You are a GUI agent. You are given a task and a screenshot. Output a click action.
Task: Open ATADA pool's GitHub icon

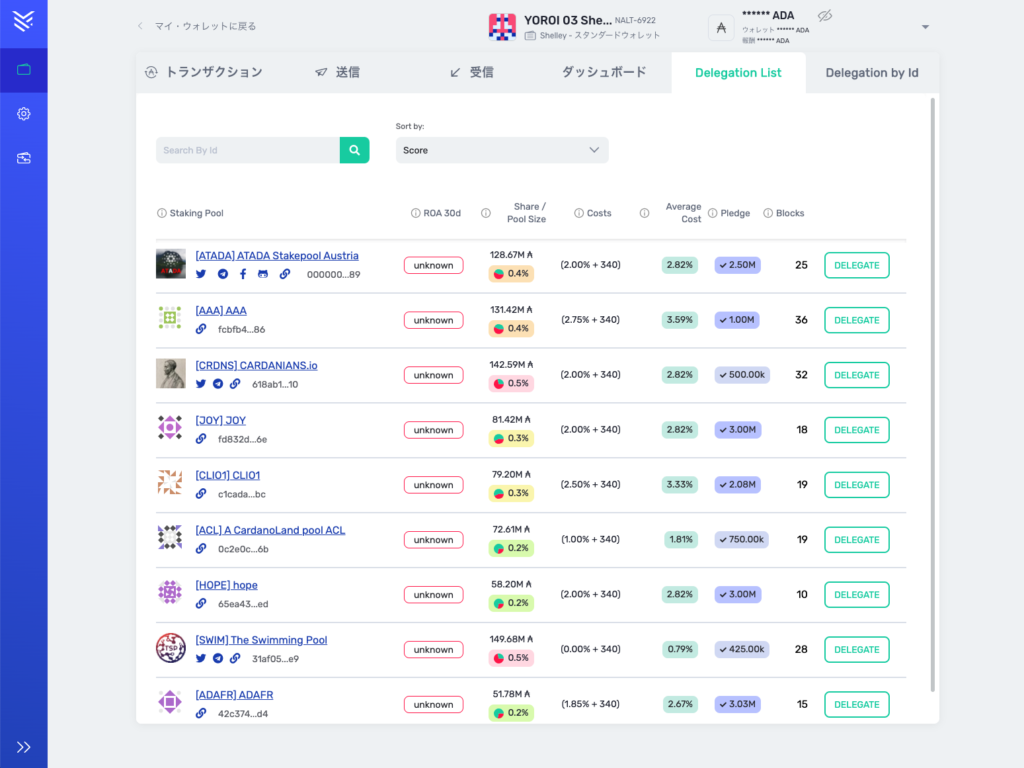coord(263,274)
